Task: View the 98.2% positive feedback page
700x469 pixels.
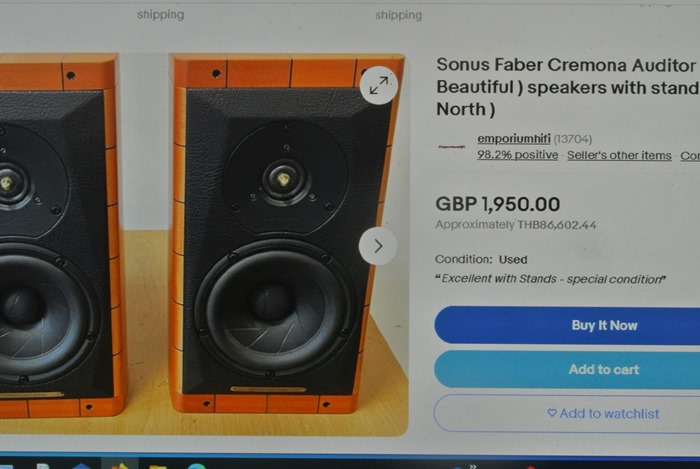Action: pos(517,155)
